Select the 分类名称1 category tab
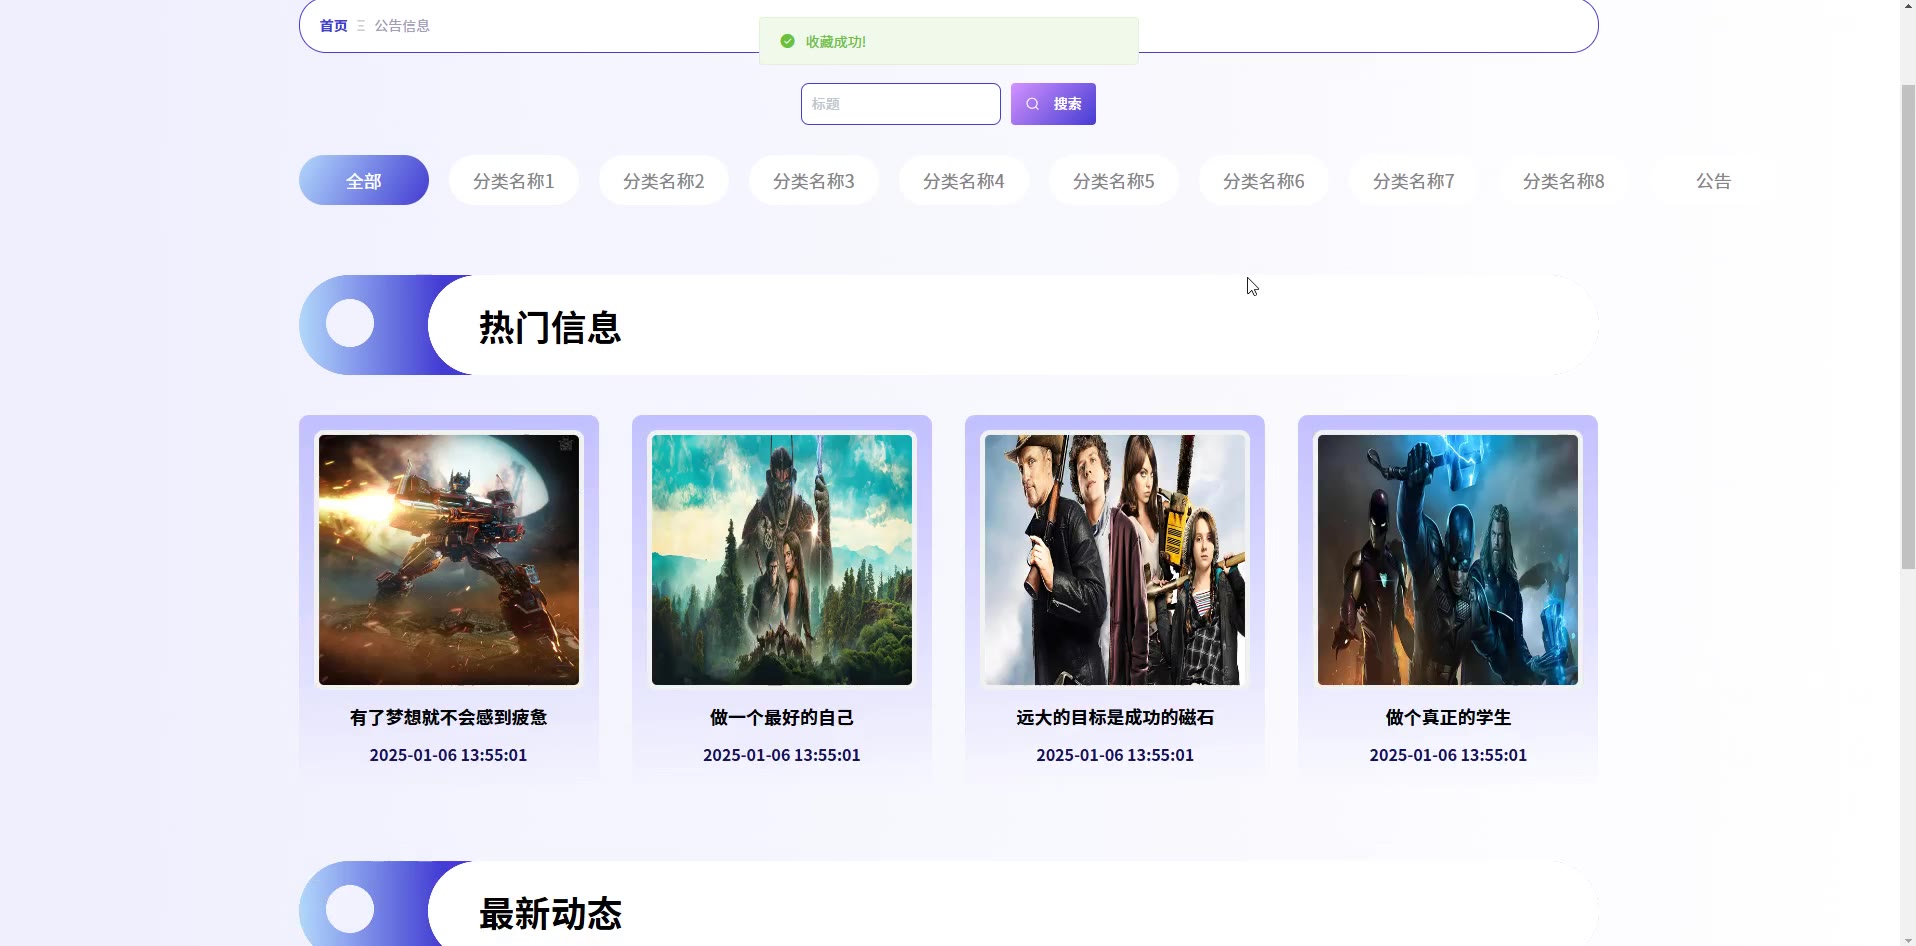Viewport: 1916px width, 946px height. click(x=514, y=180)
